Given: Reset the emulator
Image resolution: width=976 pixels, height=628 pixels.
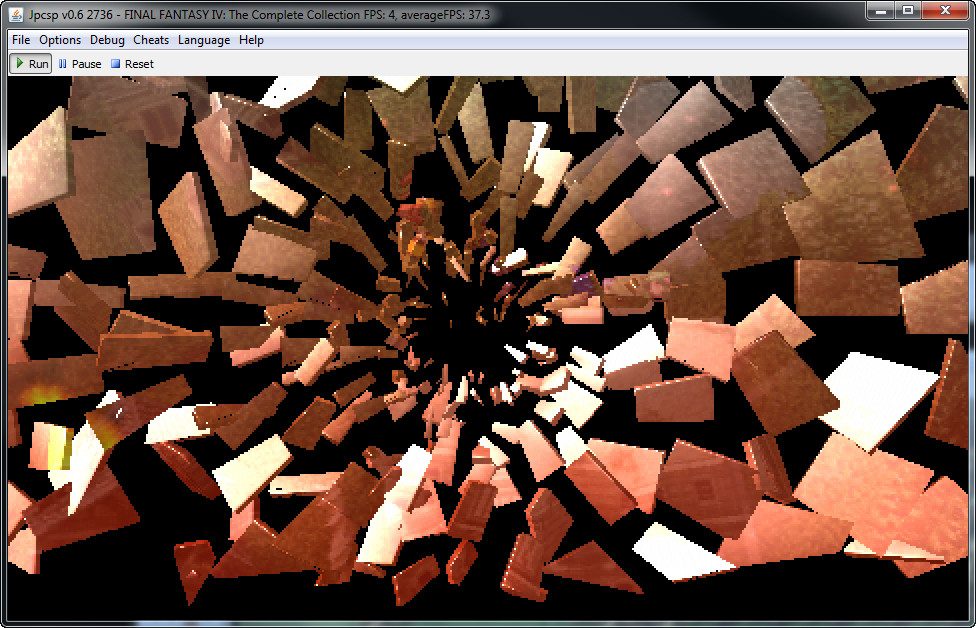Looking at the screenshot, I should click(132, 63).
